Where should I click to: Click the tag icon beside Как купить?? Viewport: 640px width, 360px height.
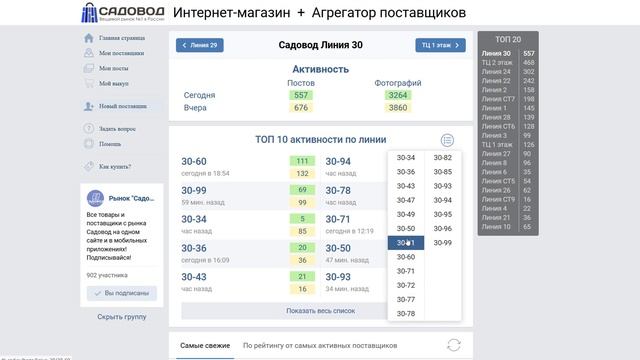pos(89,167)
